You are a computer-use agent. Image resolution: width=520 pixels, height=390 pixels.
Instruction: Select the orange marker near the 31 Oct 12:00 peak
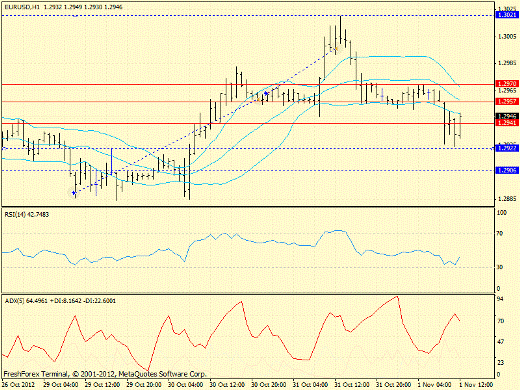[x=336, y=49]
